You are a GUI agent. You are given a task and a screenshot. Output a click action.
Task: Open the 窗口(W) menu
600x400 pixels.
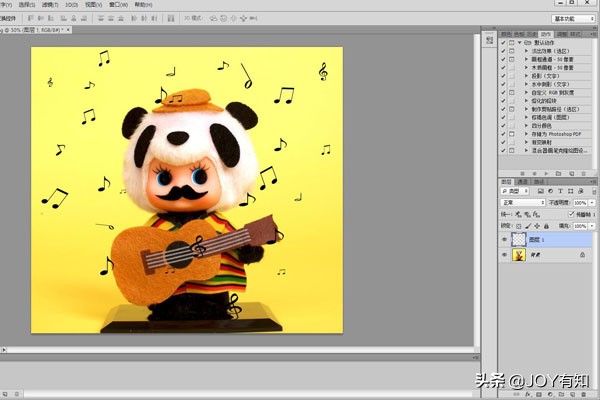tap(118, 5)
